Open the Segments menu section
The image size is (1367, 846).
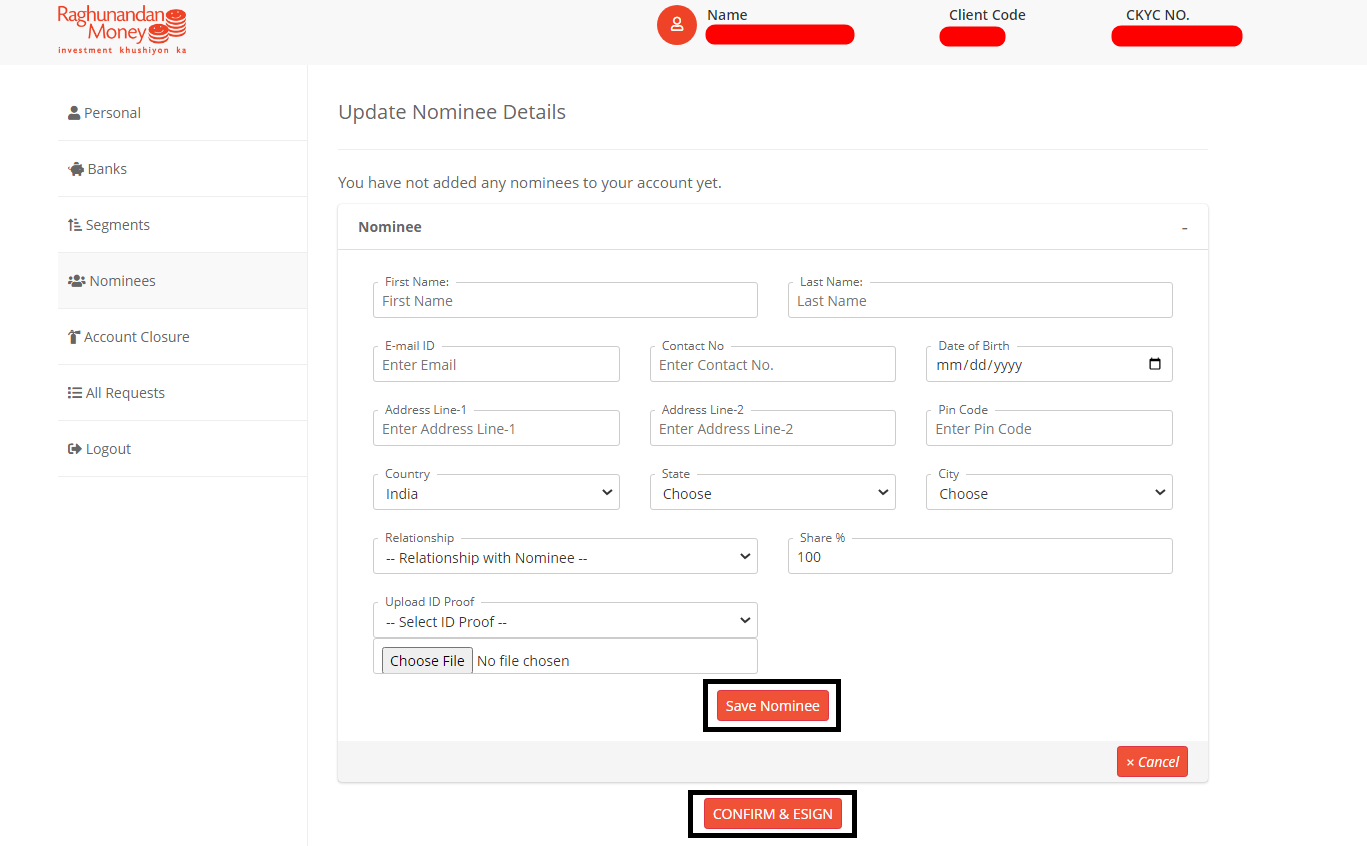coord(182,225)
